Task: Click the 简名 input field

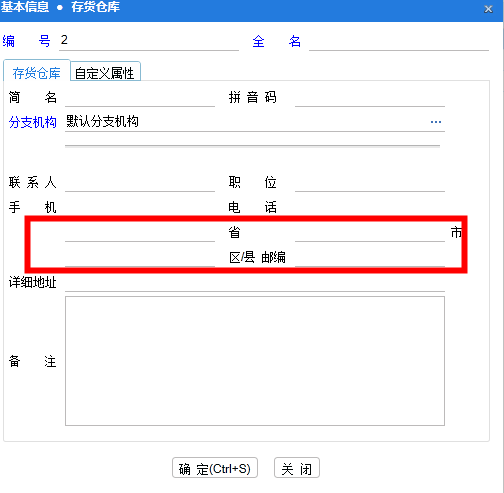Action: click(140, 98)
